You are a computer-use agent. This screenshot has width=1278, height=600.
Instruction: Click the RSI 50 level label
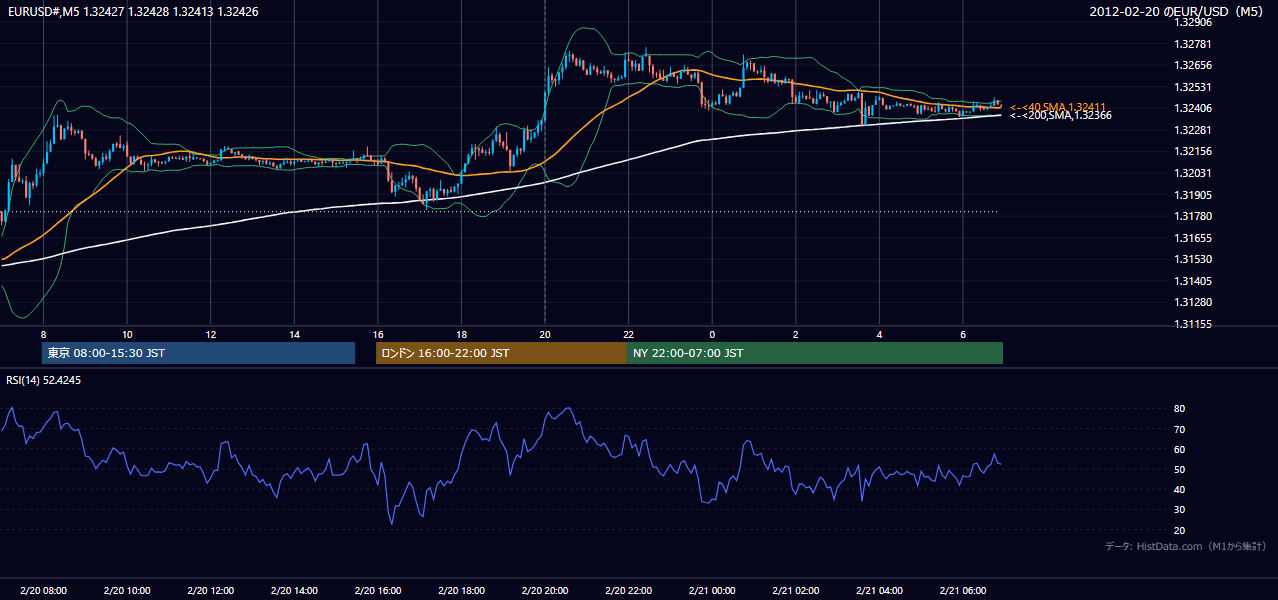tap(1179, 469)
